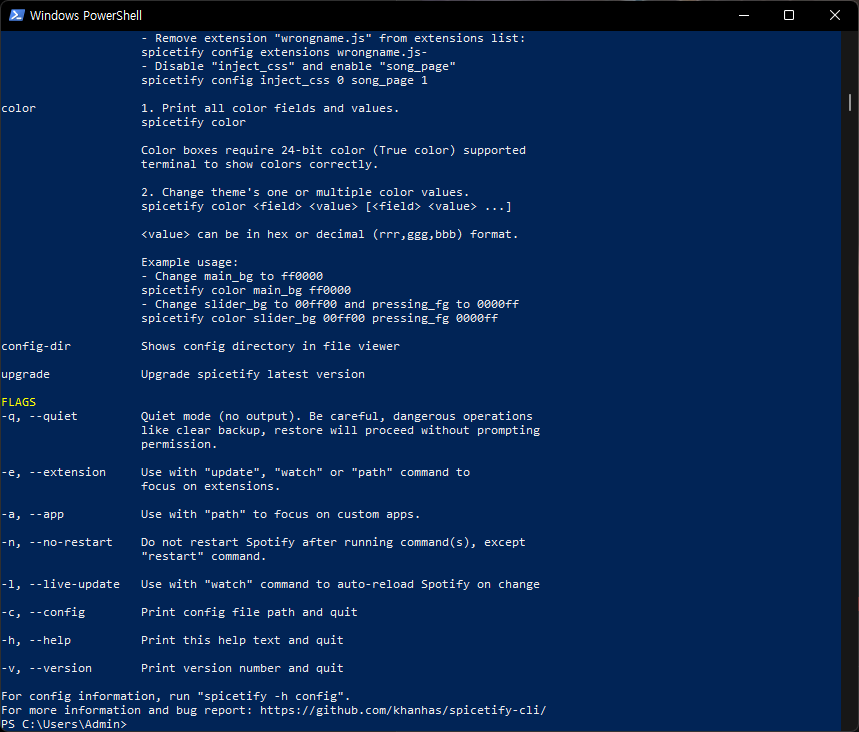The width and height of the screenshot is (859, 732).
Task: Click the yellow FLAGS heading
Action: [x=19, y=402]
